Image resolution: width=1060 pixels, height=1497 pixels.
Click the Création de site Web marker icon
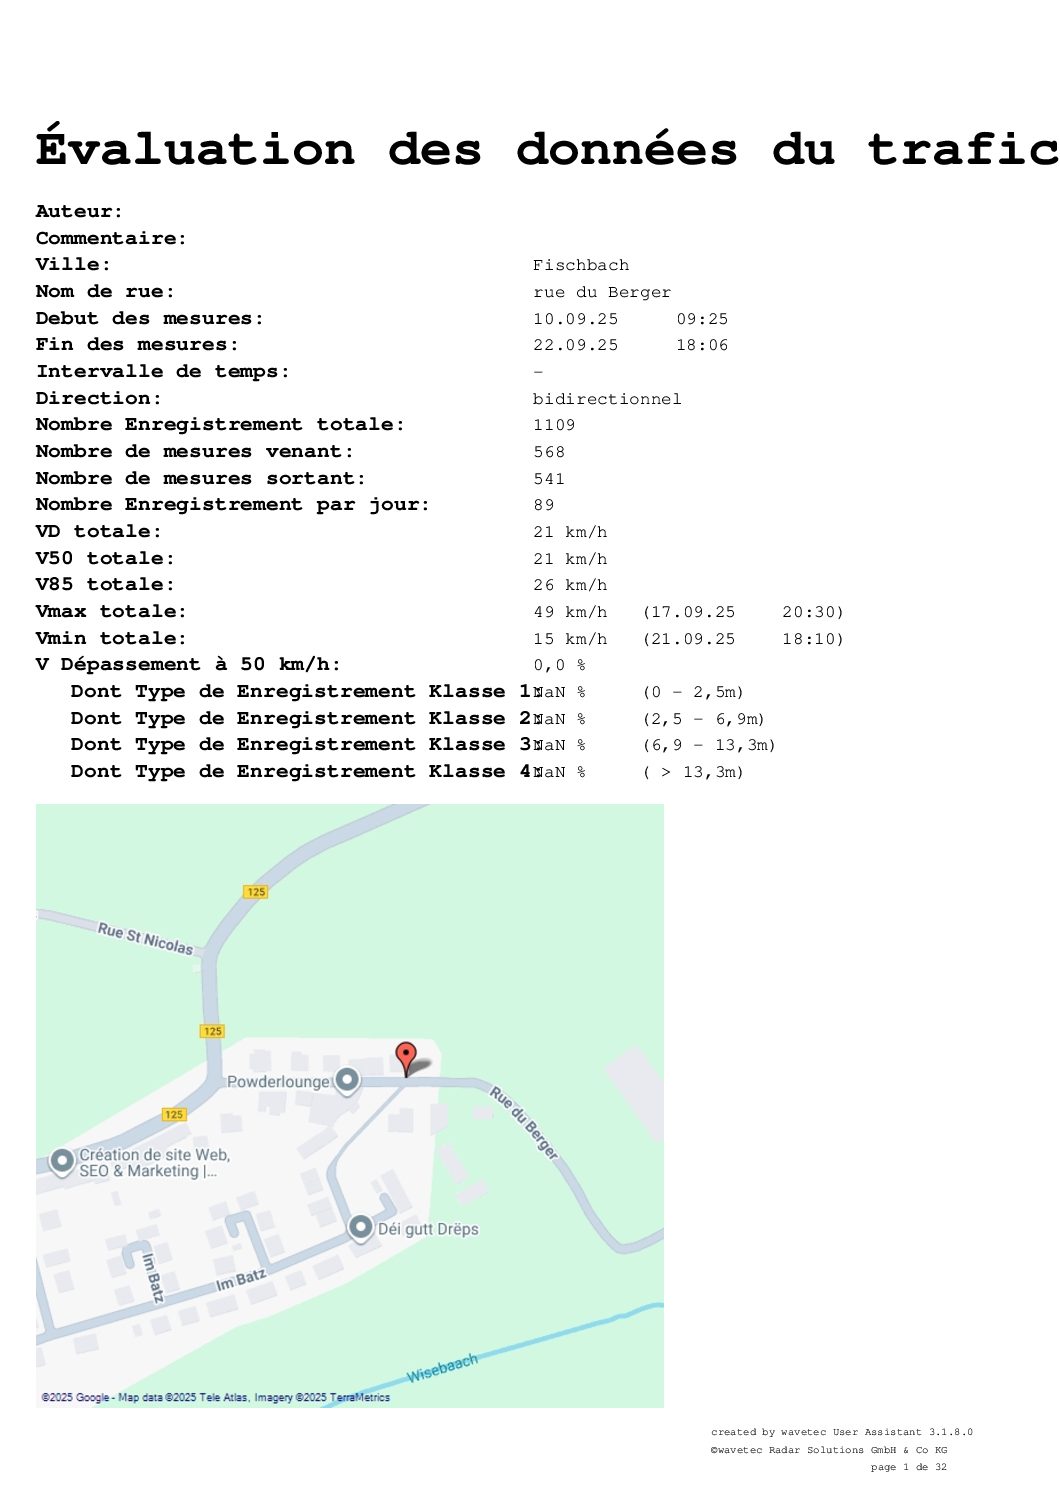[62, 1161]
